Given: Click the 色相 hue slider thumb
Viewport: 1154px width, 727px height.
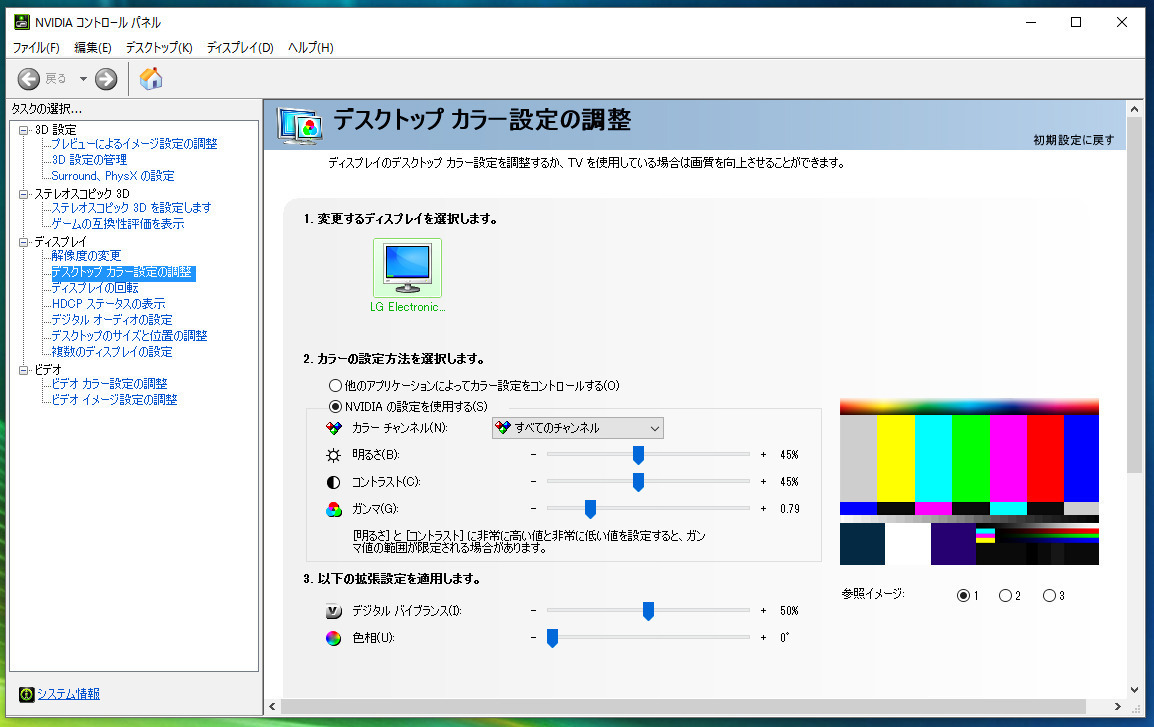Looking at the screenshot, I should pos(552,637).
